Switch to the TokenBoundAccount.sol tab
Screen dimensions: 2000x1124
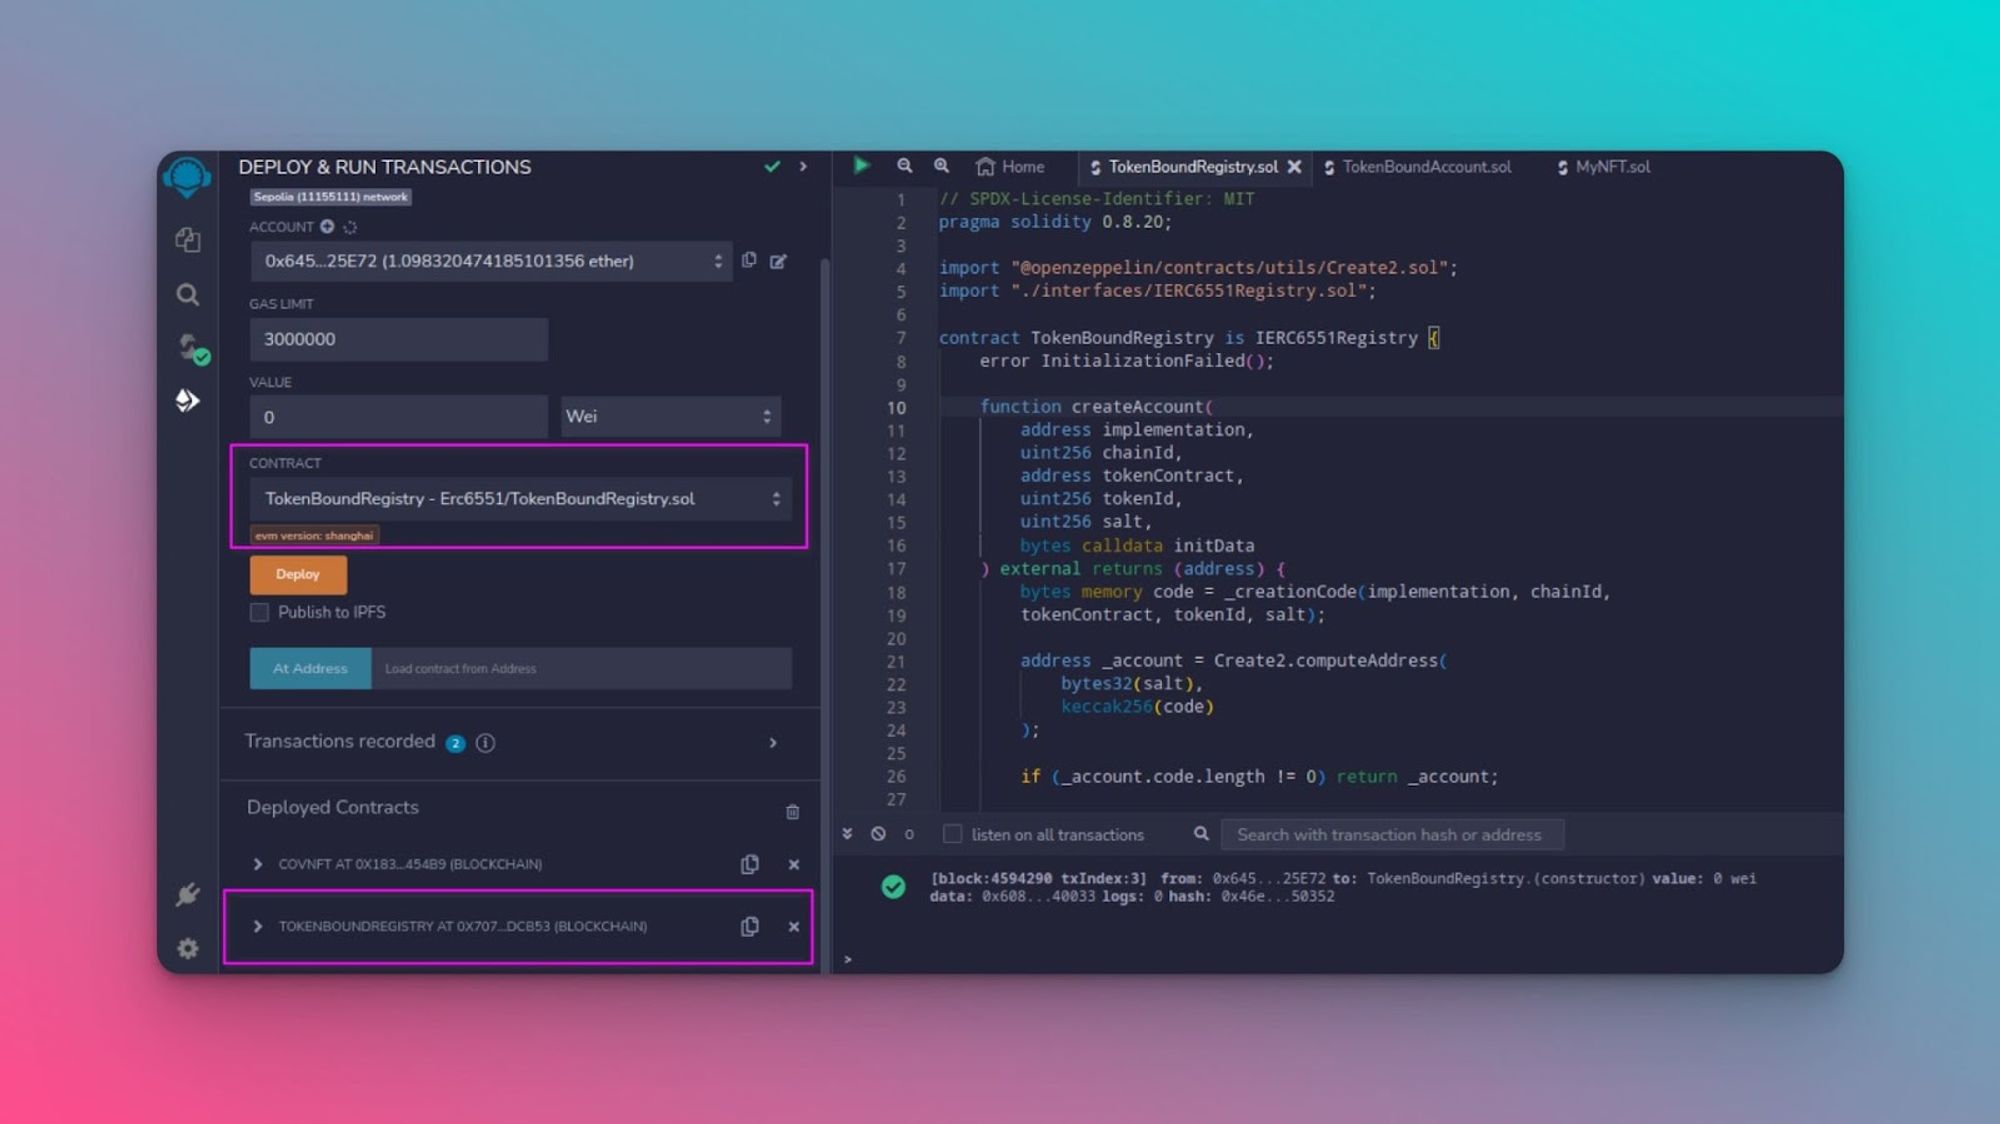1417,167
